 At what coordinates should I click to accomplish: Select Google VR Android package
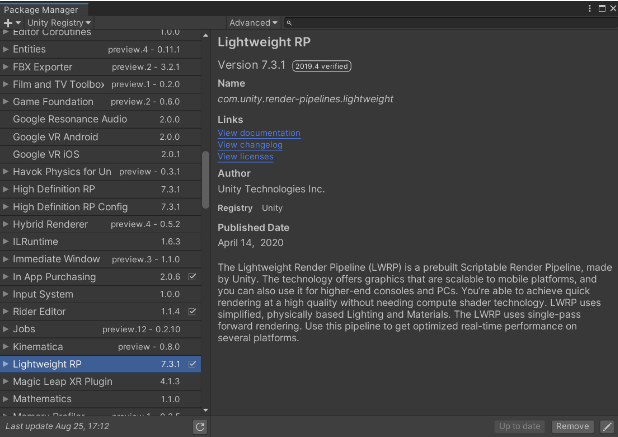(x=101, y=137)
